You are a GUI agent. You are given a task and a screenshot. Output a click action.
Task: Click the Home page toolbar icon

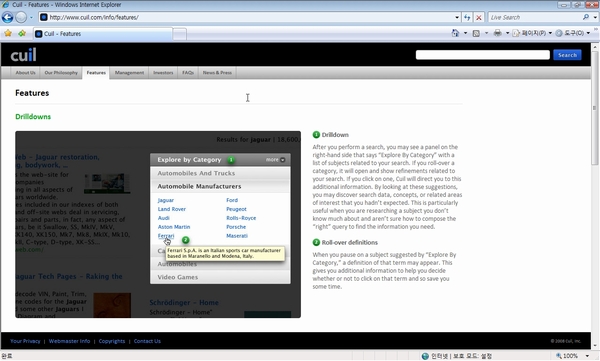(x=455, y=33)
